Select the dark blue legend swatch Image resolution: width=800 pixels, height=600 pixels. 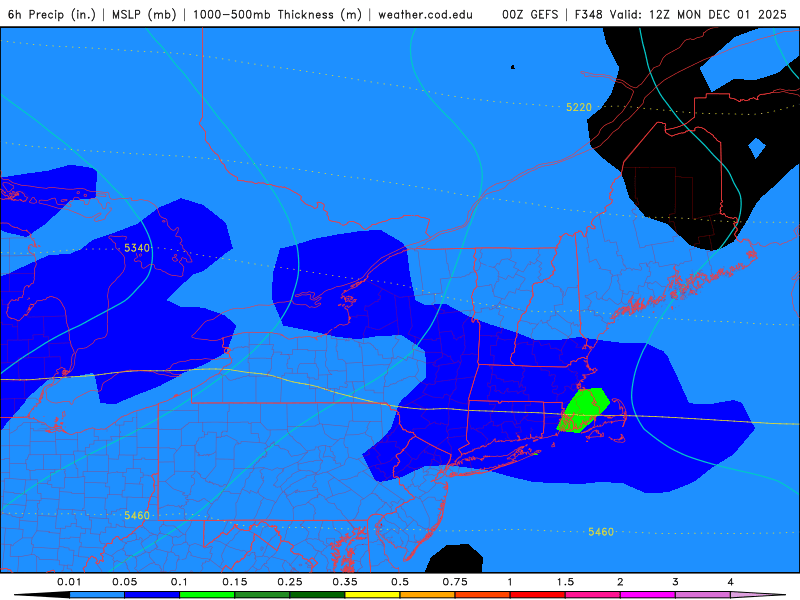(x=152, y=595)
